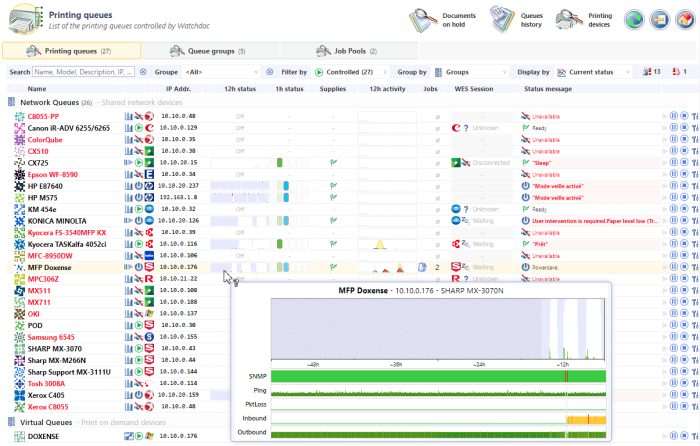Click the search text input field

click(x=84, y=73)
